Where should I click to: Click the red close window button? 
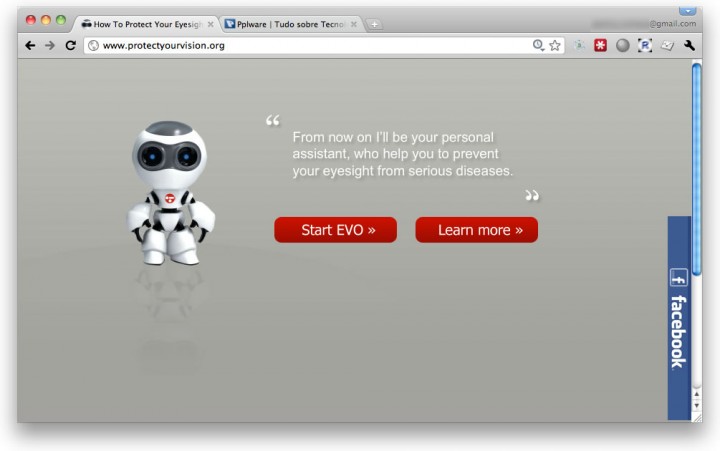click(30, 20)
